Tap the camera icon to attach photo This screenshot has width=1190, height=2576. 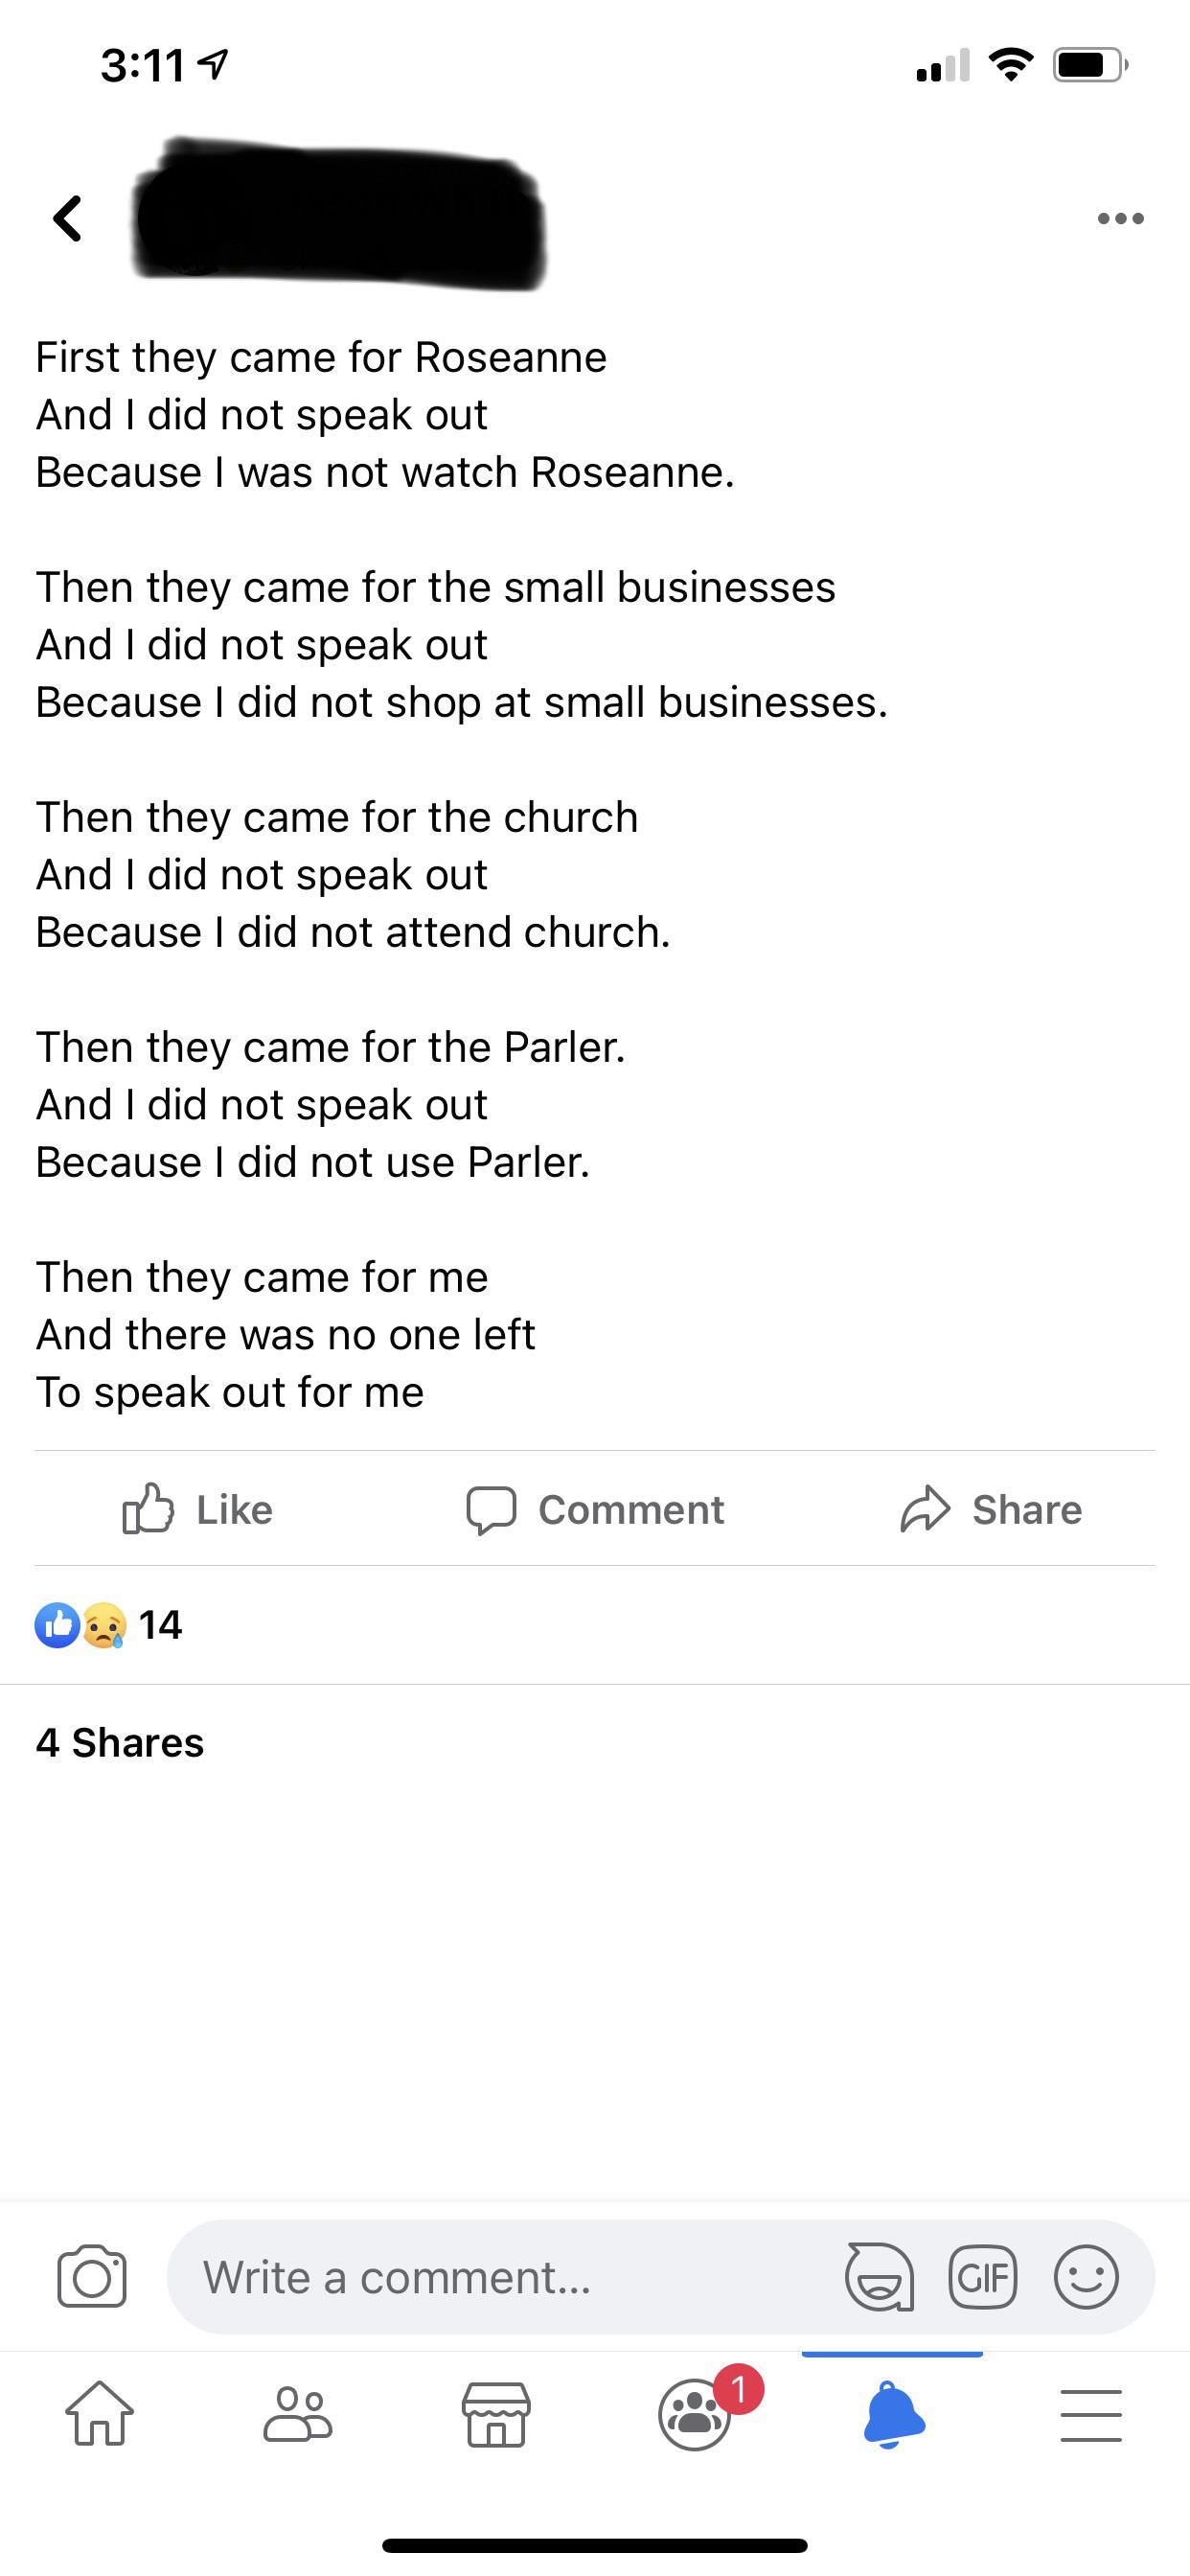(x=92, y=2277)
